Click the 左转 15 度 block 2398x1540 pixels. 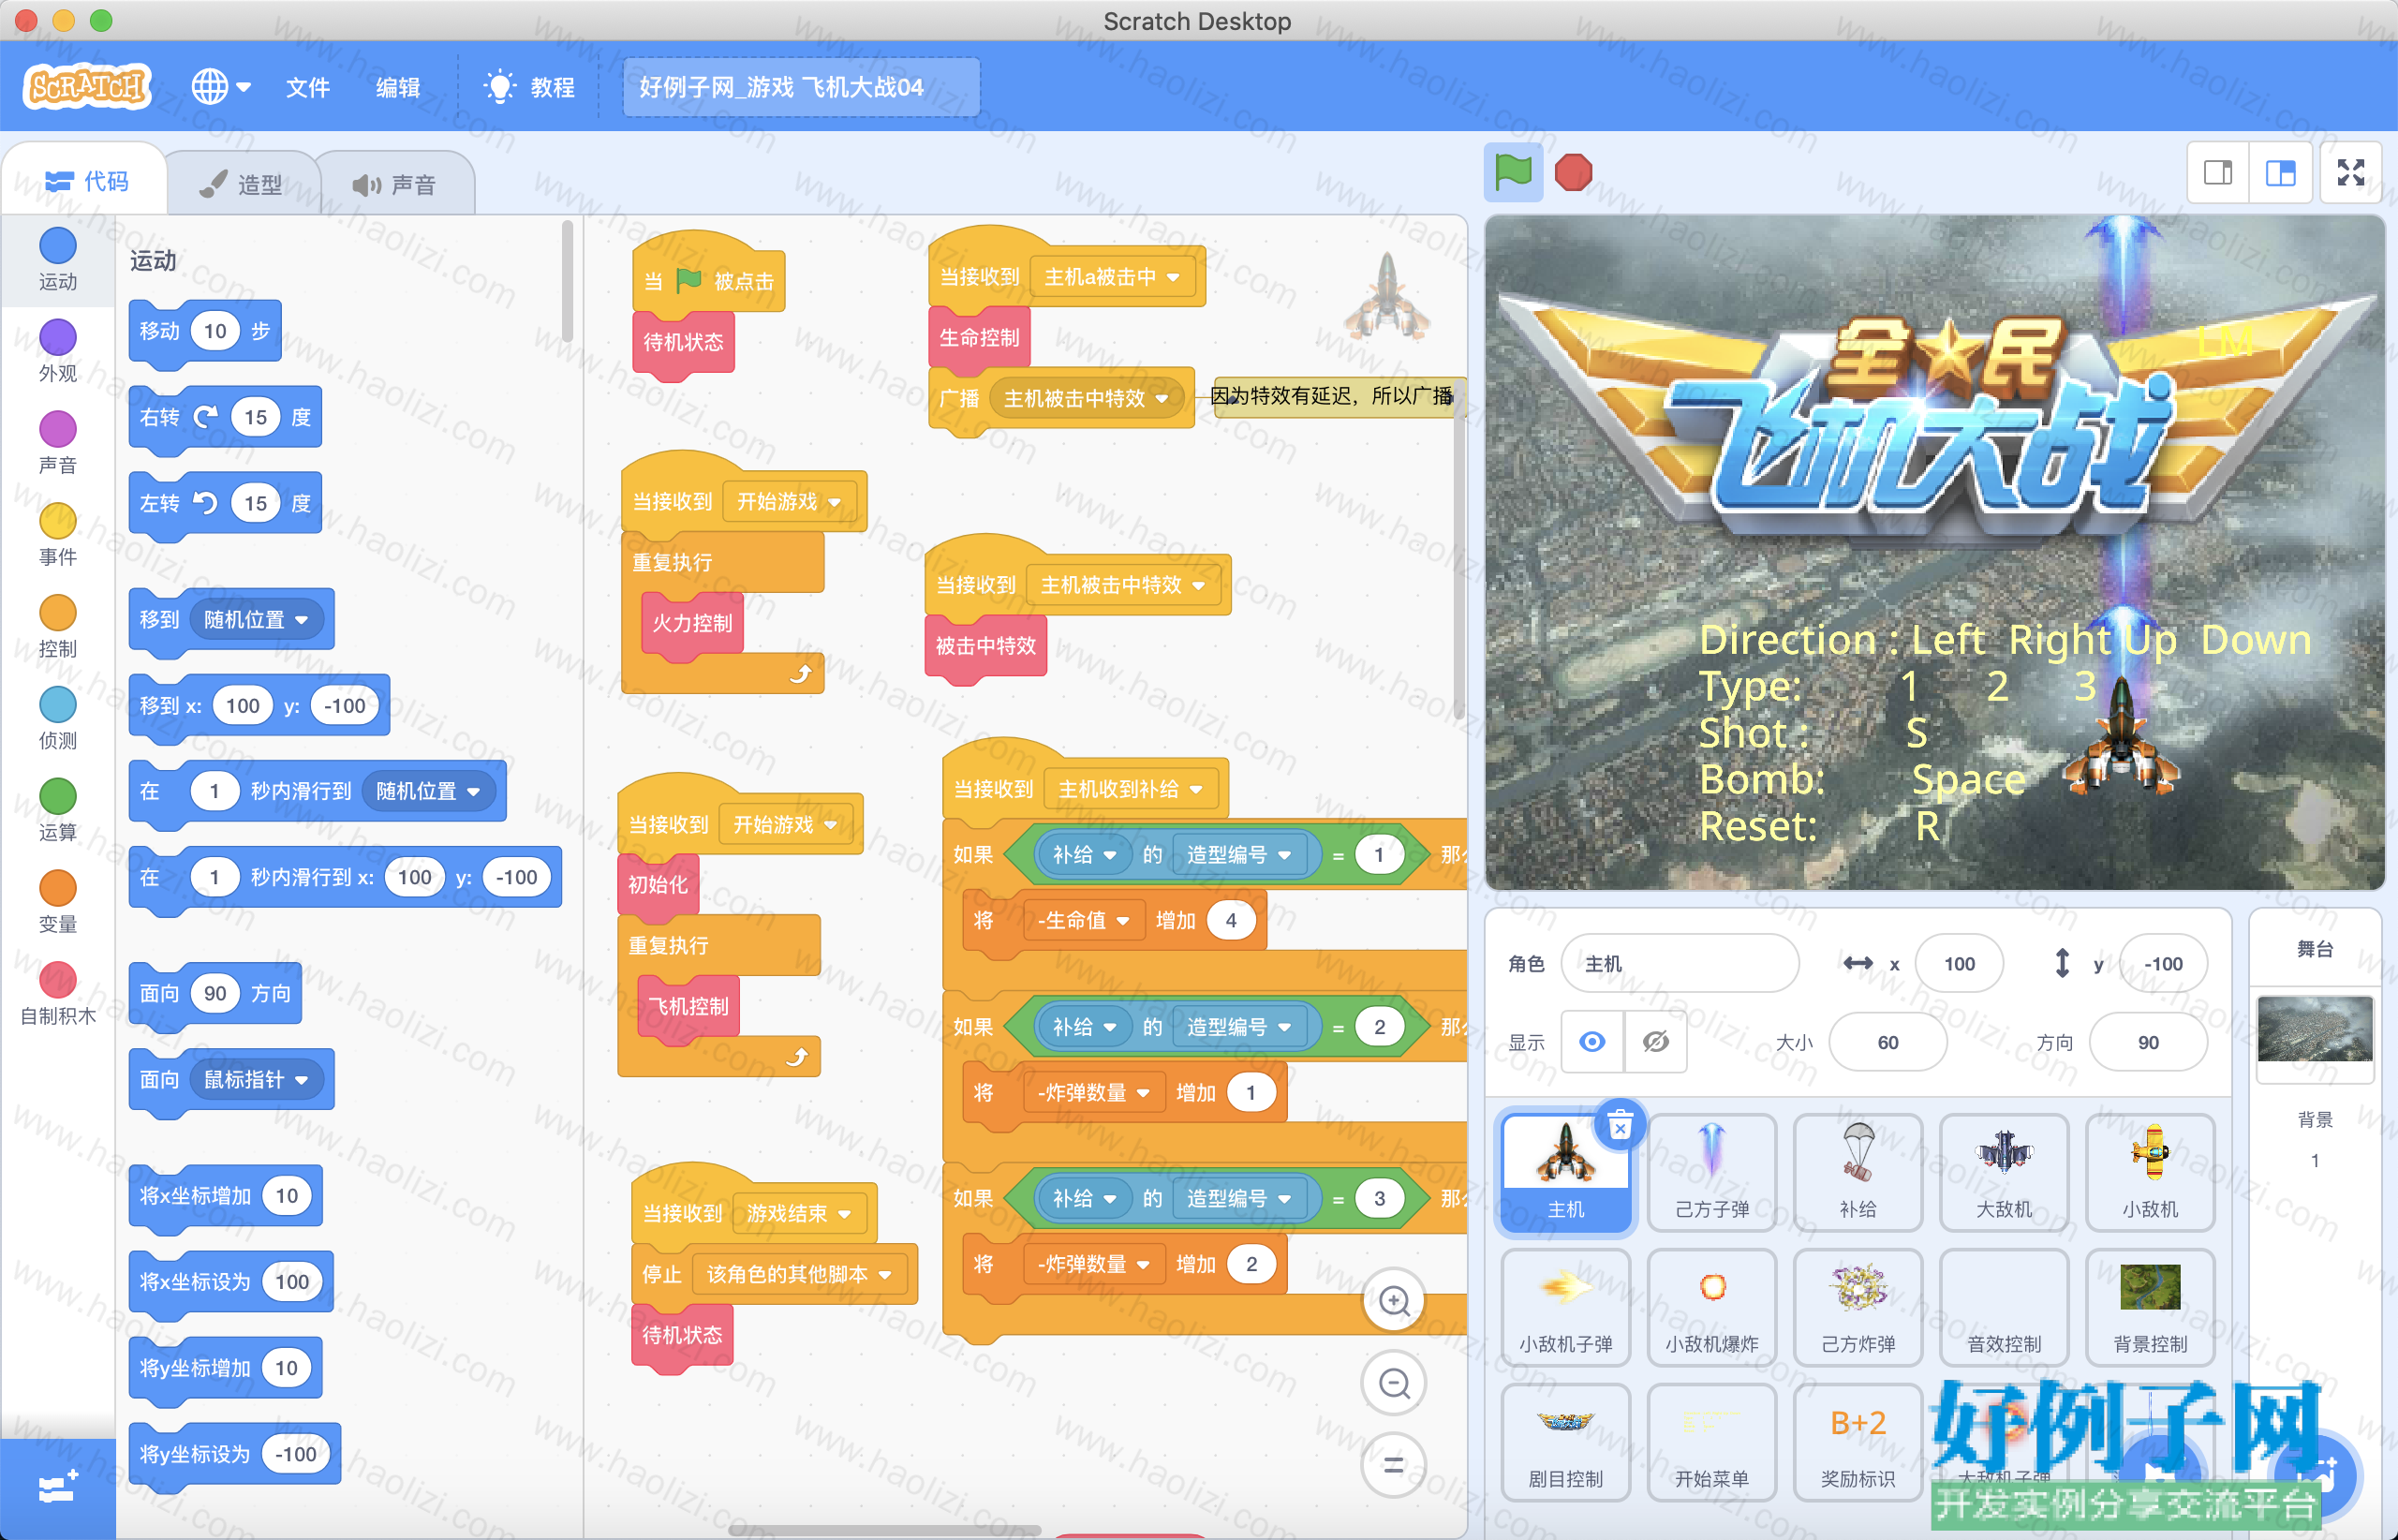[x=225, y=503]
